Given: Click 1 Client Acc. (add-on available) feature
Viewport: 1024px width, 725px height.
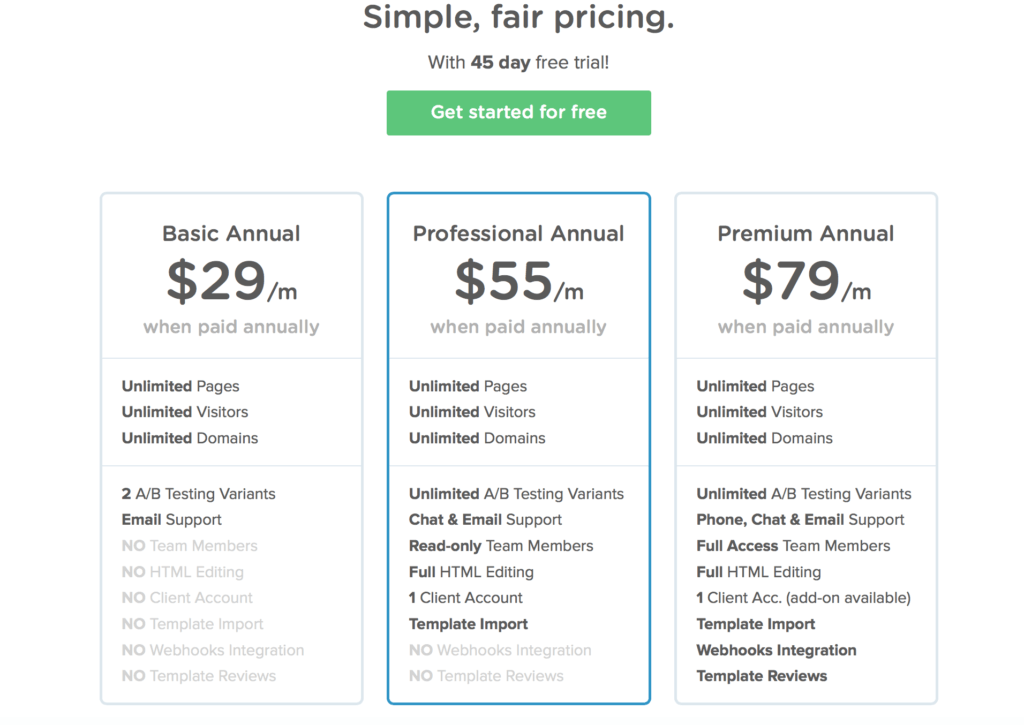Looking at the screenshot, I should click(803, 598).
